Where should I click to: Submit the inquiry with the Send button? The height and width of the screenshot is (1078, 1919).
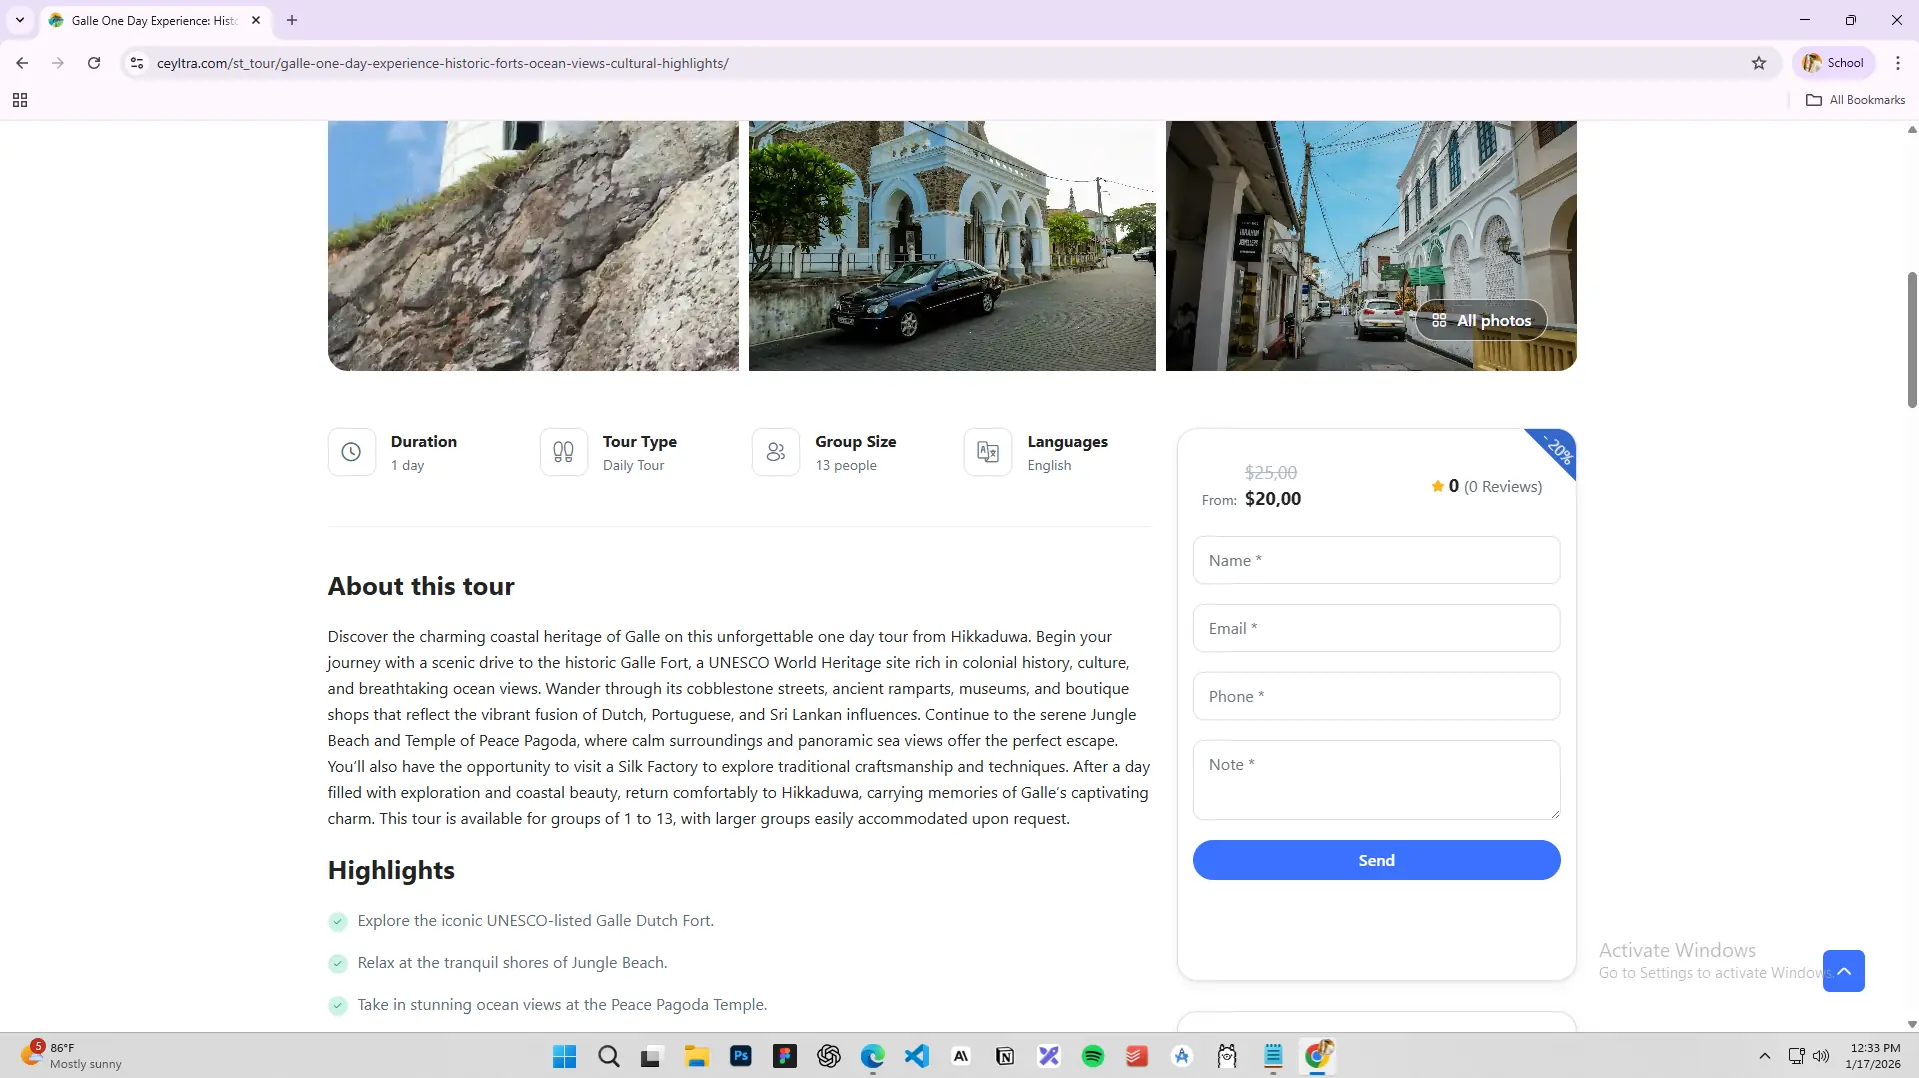[1376, 860]
